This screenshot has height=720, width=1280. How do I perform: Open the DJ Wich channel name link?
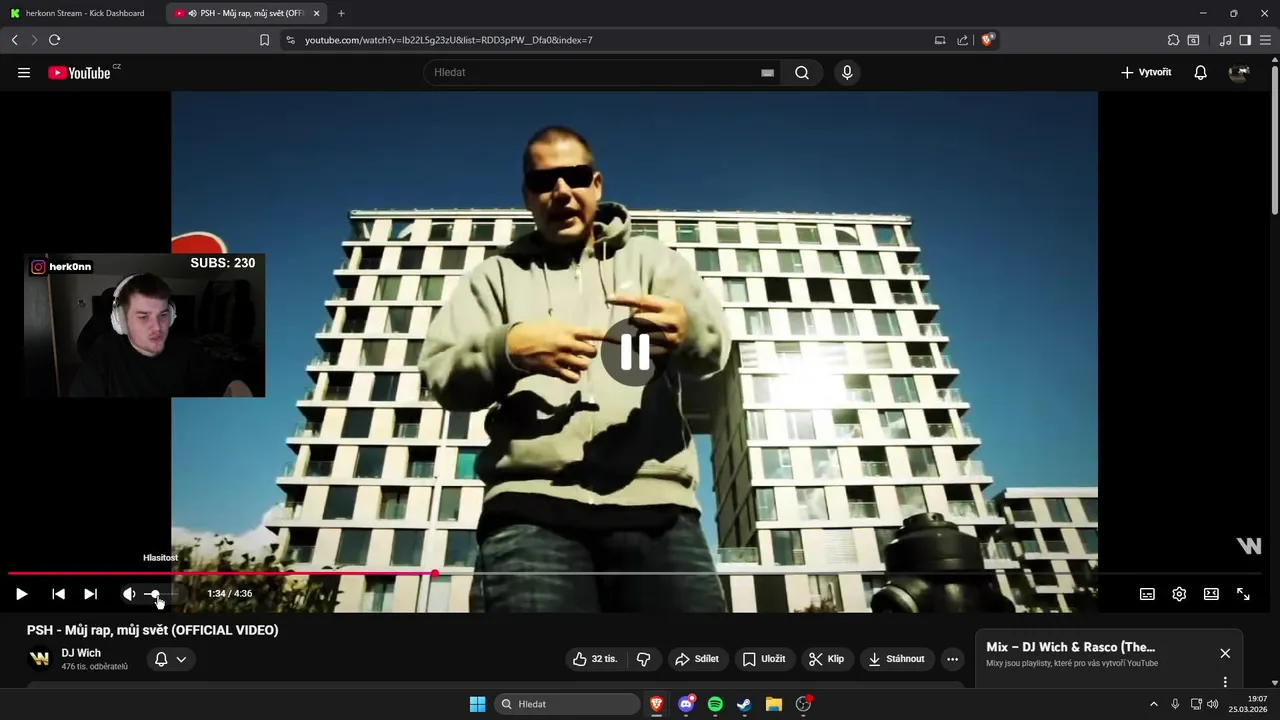(81, 653)
